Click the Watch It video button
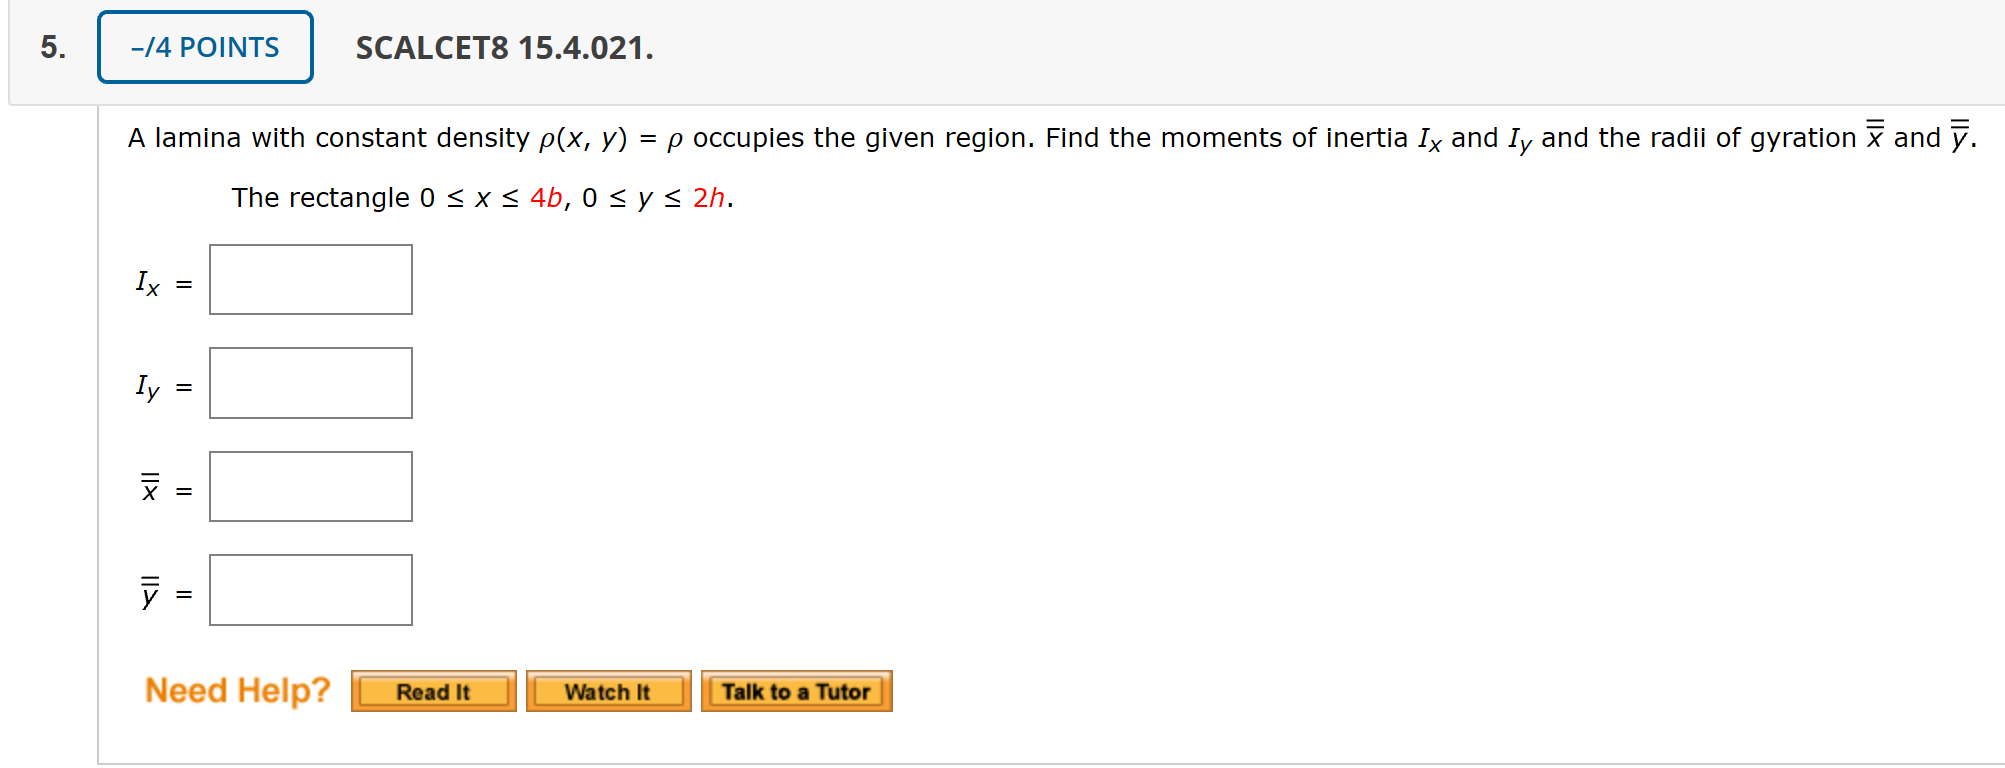 608,690
